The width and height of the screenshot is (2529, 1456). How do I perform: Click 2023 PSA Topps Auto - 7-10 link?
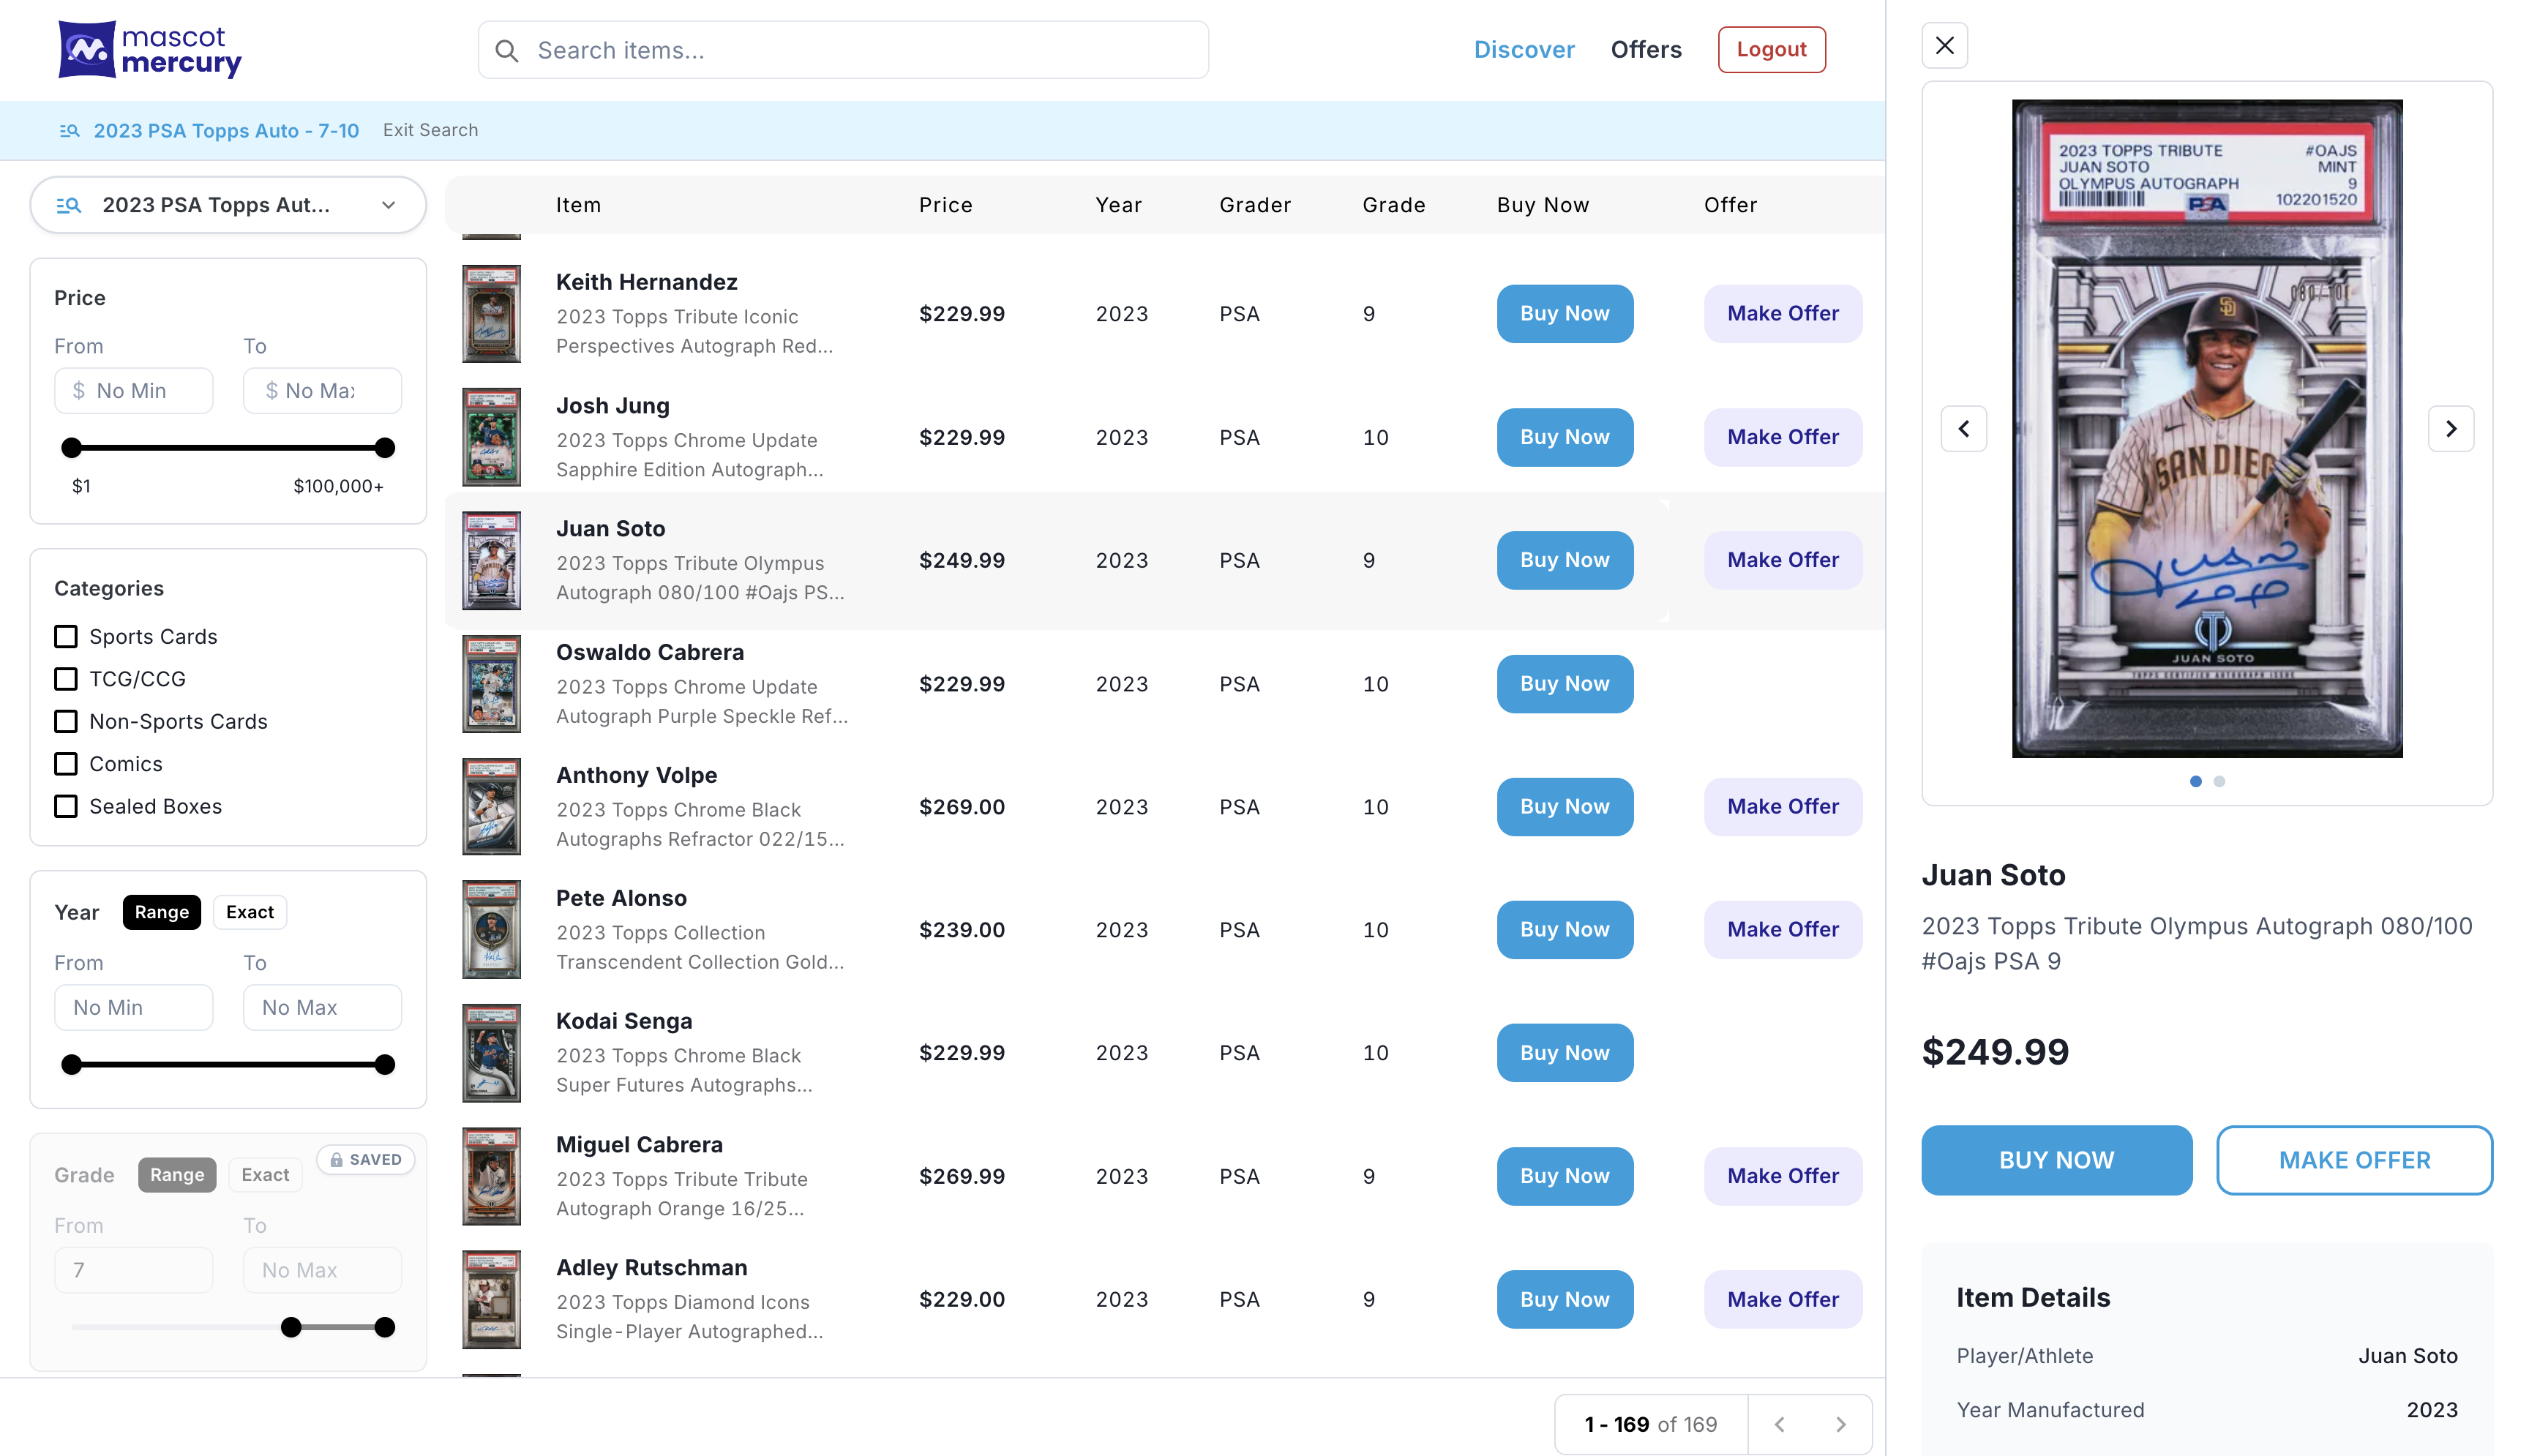point(226,131)
